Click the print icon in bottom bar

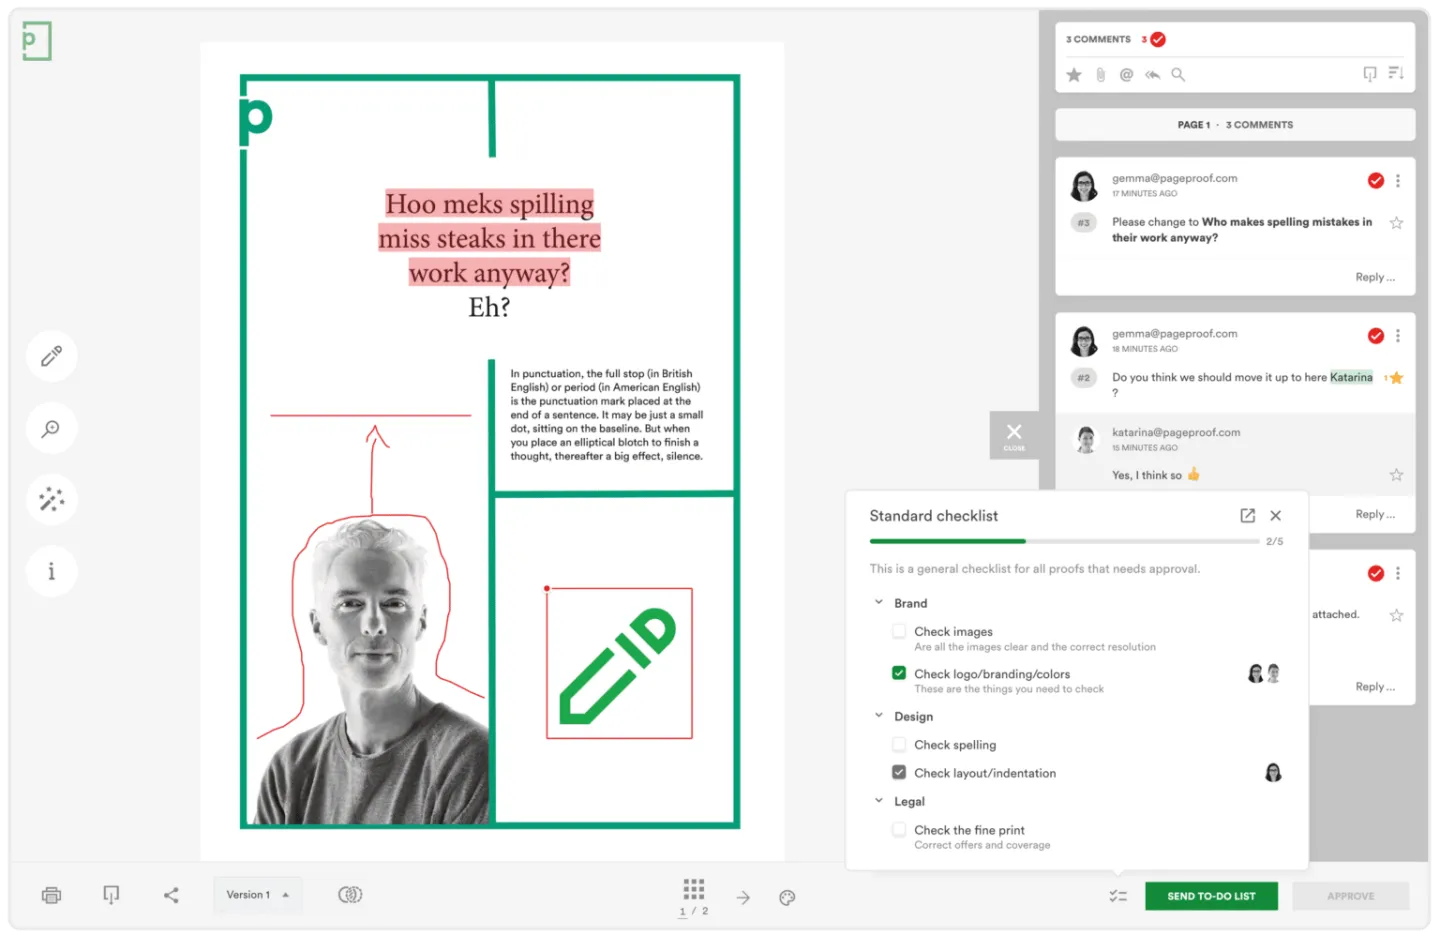(51, 895)
